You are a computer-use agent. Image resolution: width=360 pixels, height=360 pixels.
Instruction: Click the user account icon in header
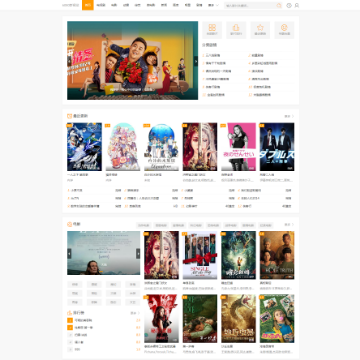(297, 5)
